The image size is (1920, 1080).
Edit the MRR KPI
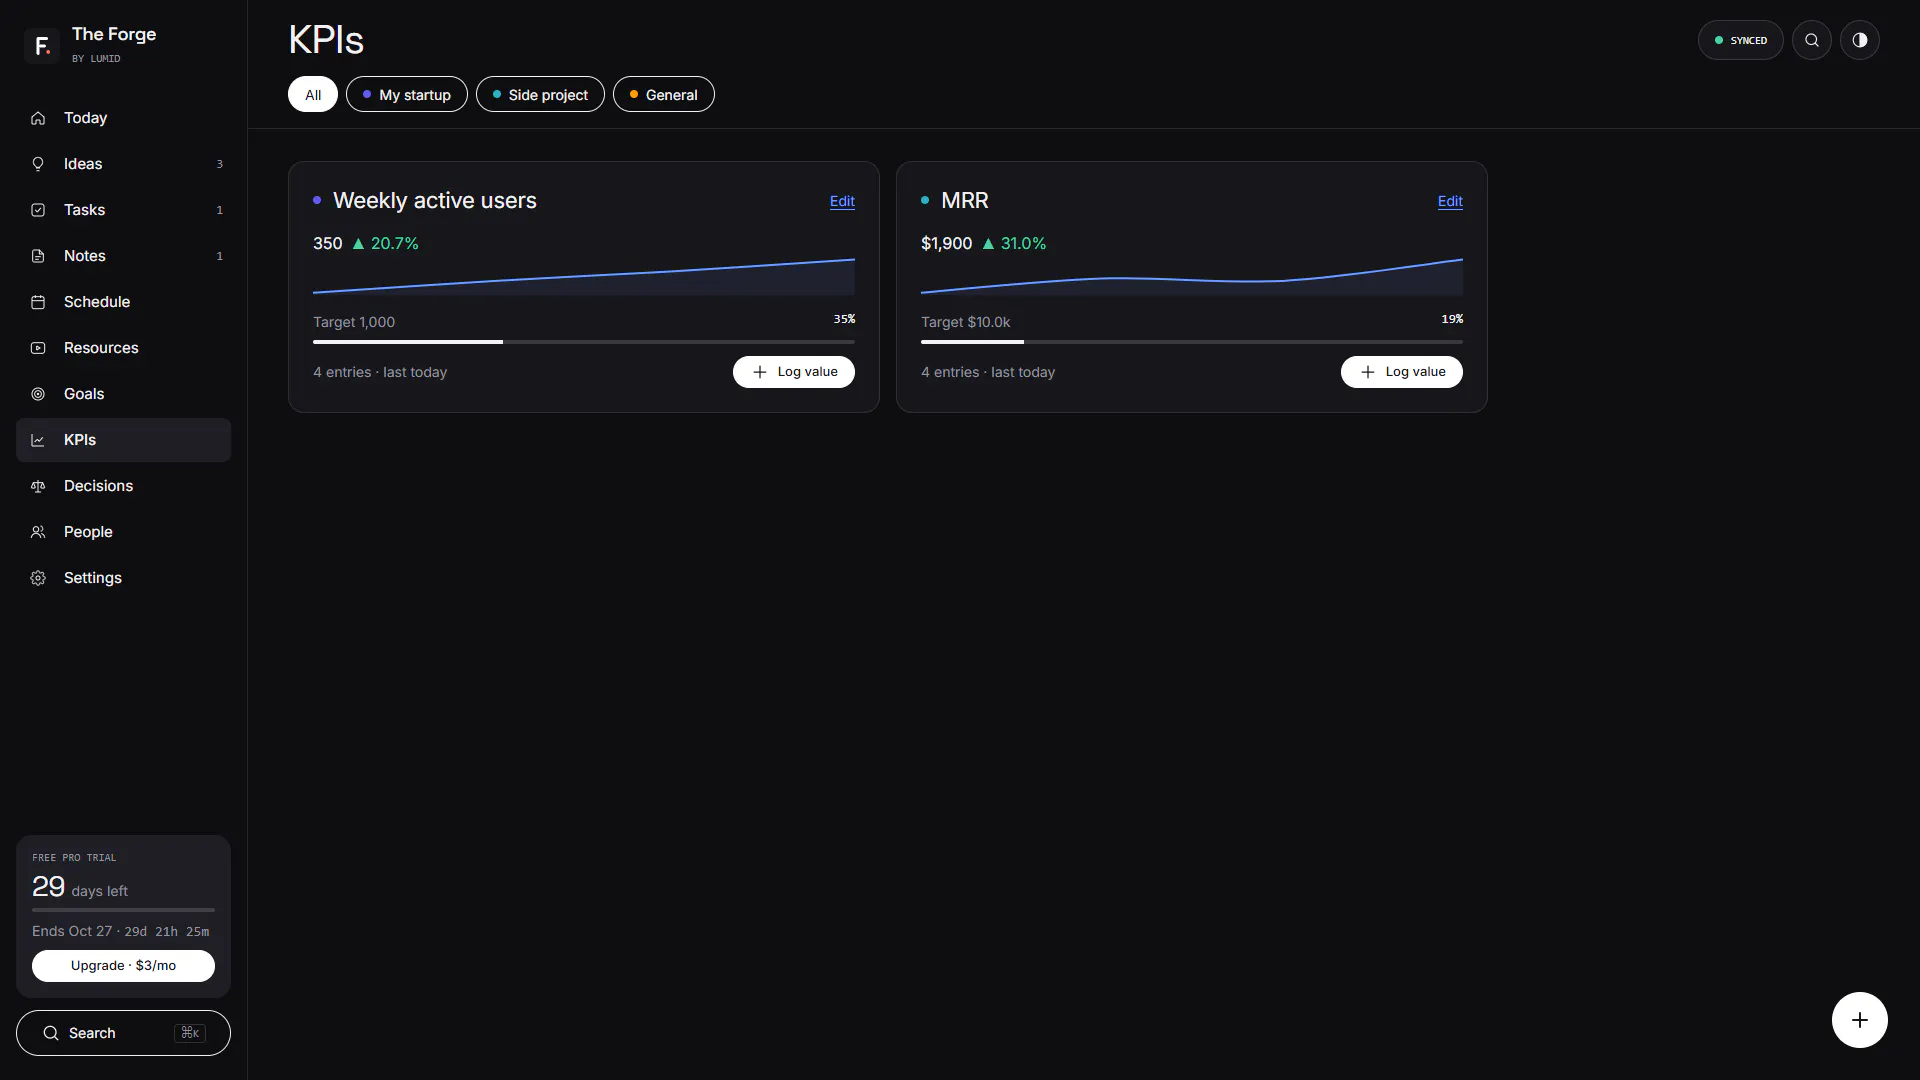pos(1450,201)
